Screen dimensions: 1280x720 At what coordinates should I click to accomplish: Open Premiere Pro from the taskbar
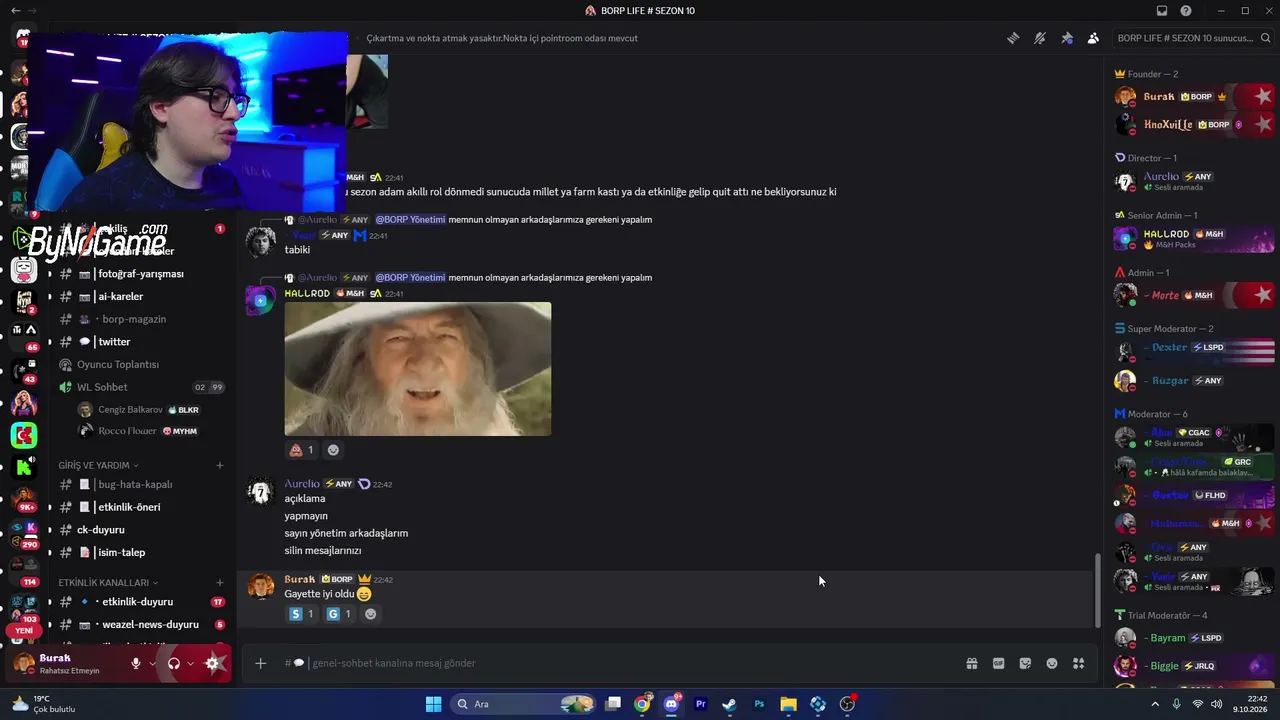coord(700,704)
